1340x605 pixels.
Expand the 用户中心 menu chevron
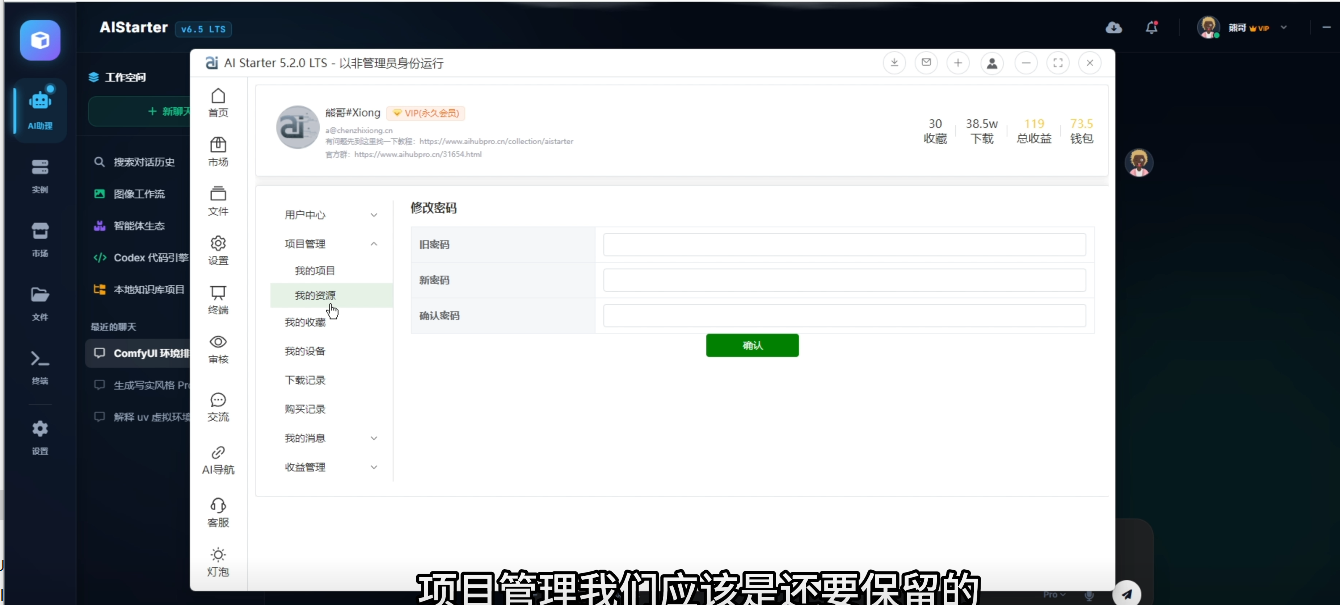pos(374,215)
